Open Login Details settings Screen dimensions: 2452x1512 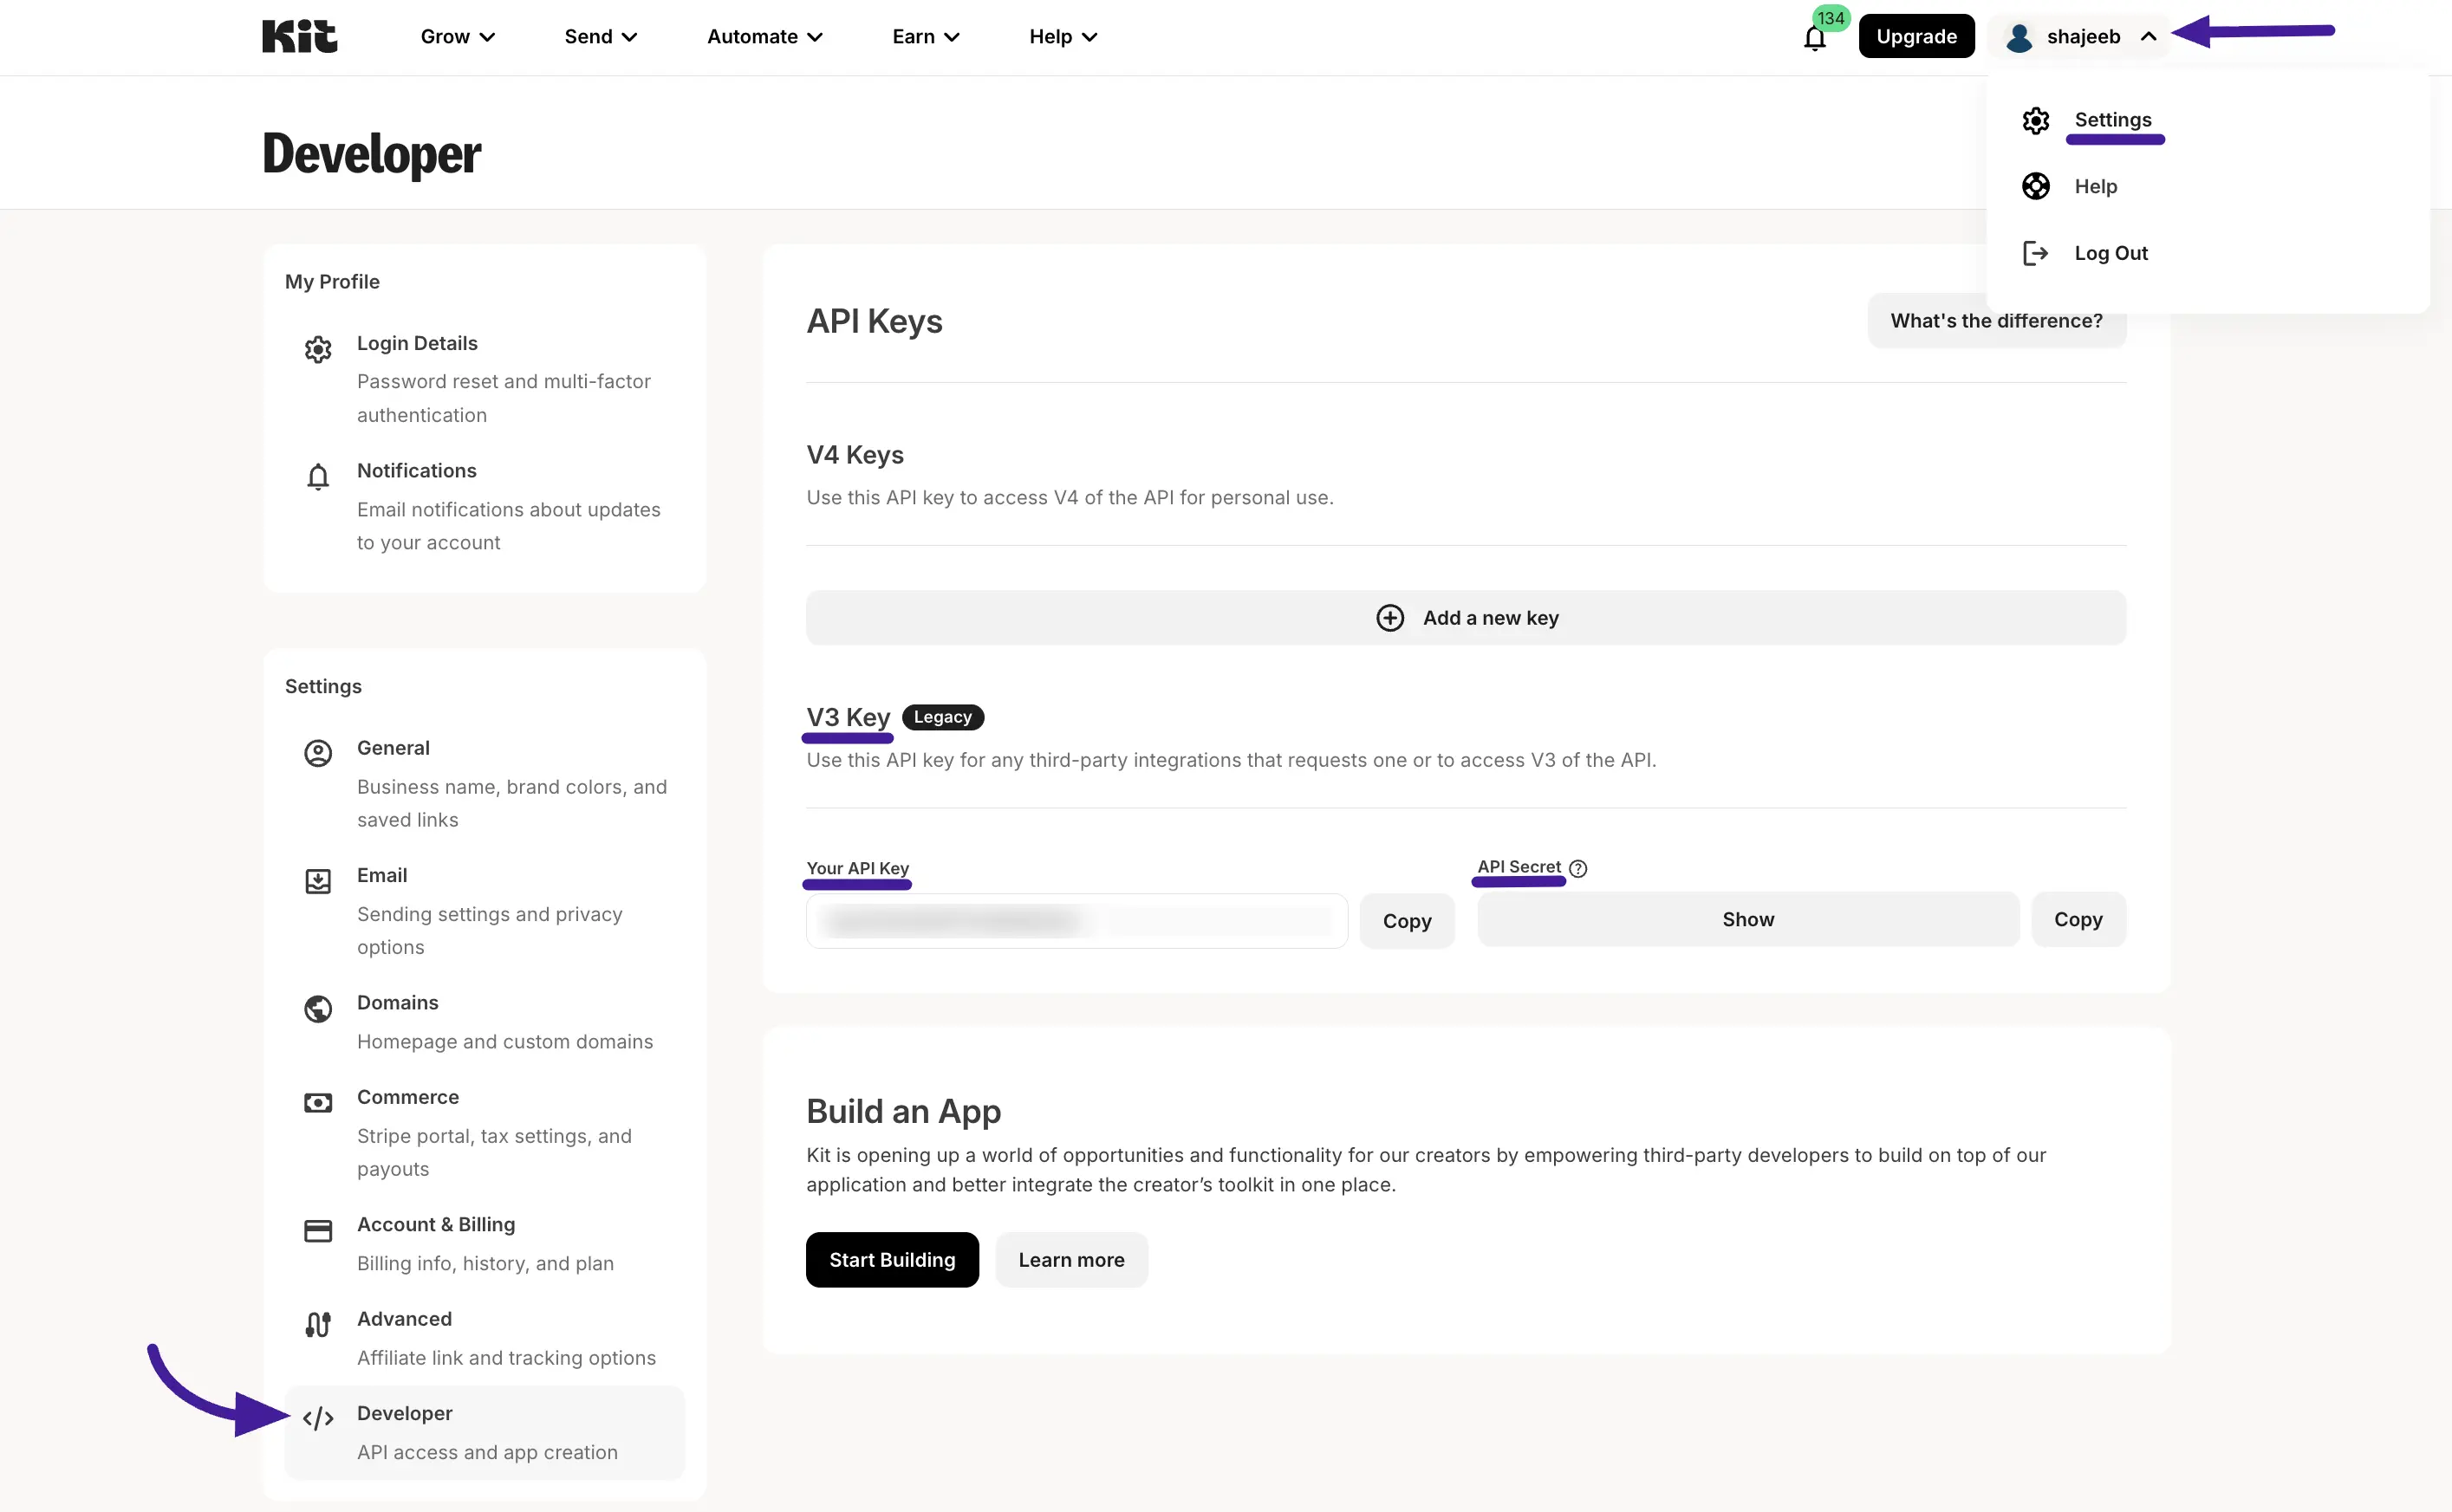[485, 379]
